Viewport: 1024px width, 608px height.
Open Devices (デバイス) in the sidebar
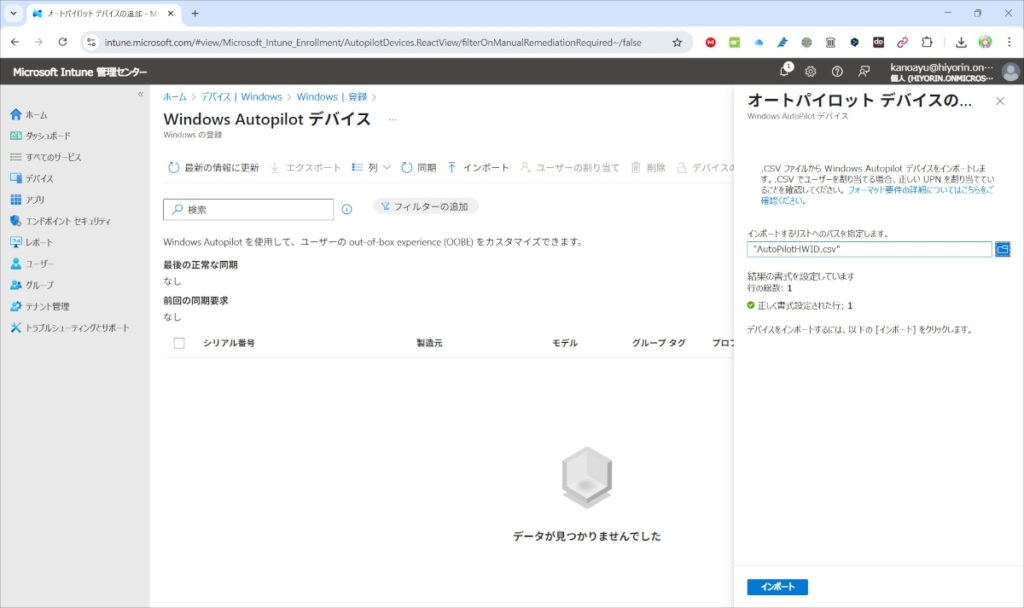[x=31, y=178]
